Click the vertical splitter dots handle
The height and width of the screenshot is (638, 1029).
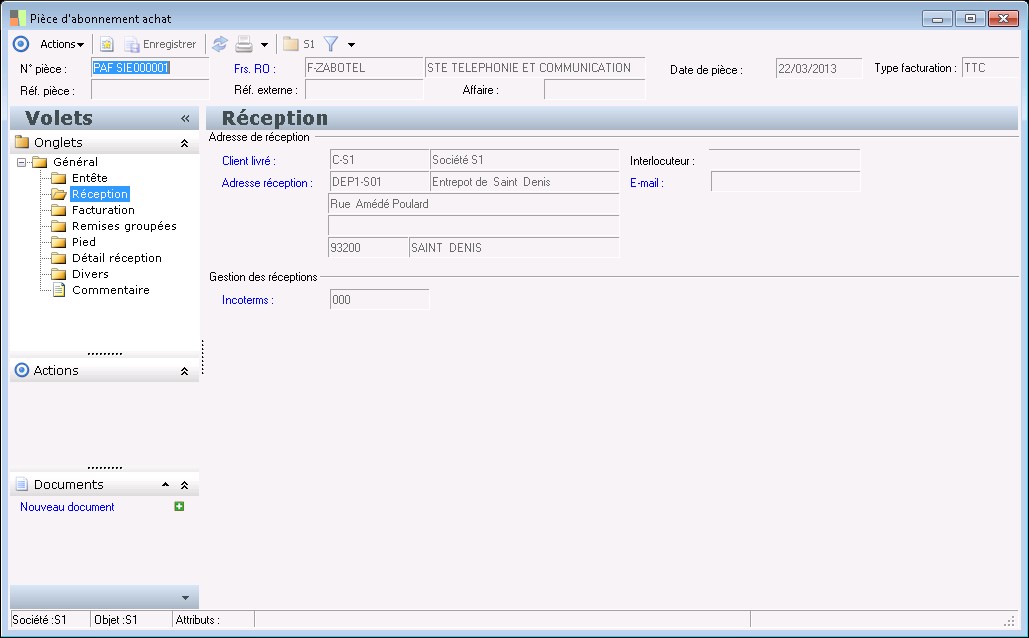203,357
